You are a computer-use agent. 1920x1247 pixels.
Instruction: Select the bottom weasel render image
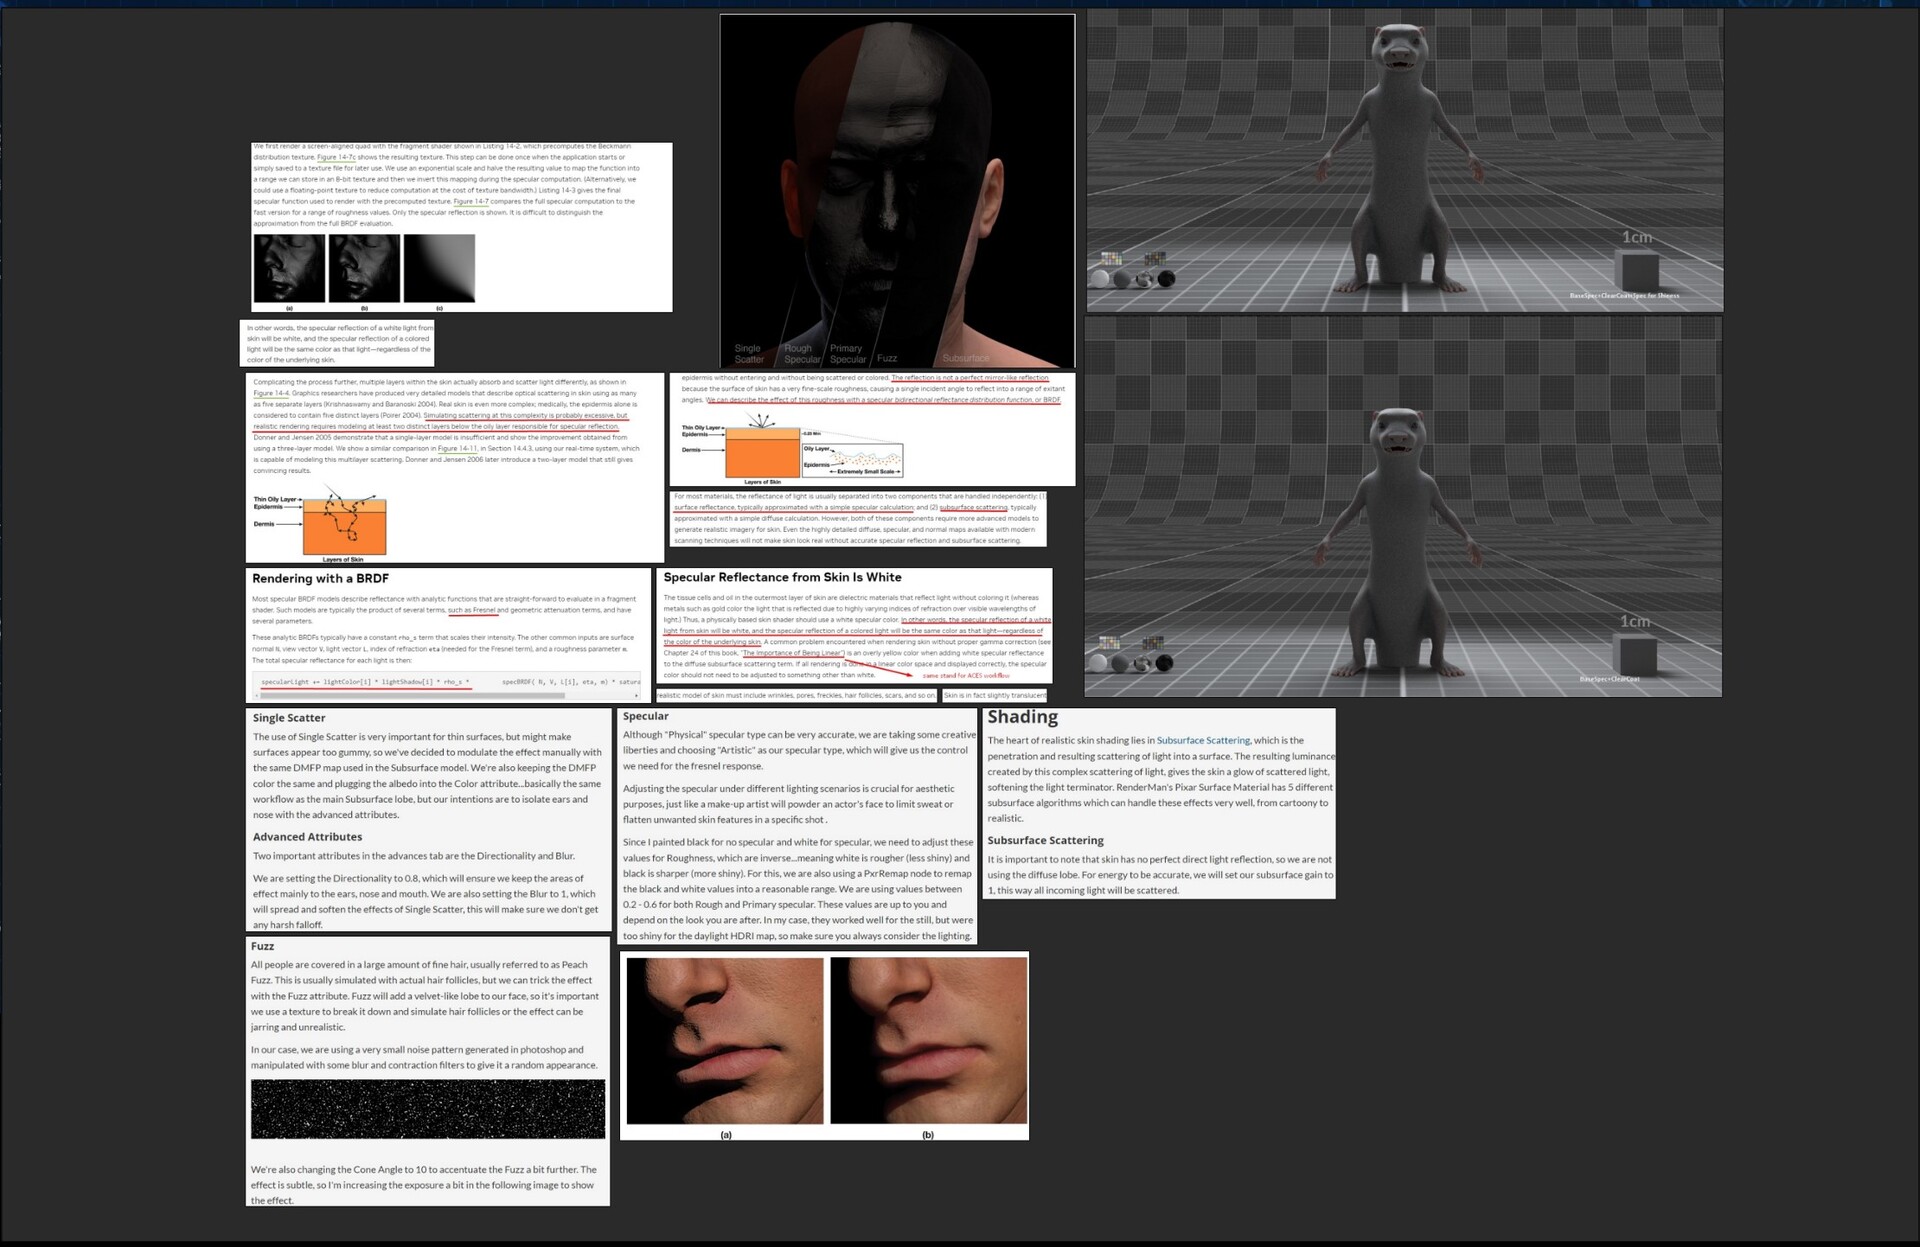pos(1402,506)
